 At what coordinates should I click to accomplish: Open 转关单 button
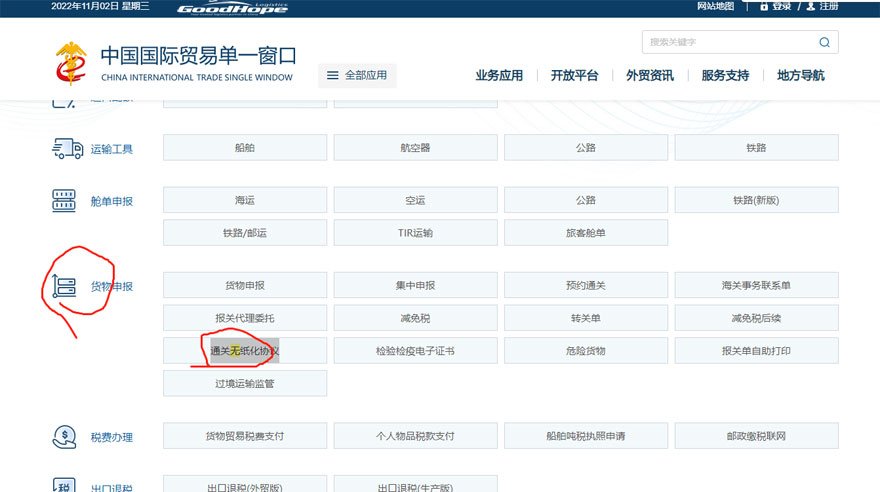coord(586,318)
